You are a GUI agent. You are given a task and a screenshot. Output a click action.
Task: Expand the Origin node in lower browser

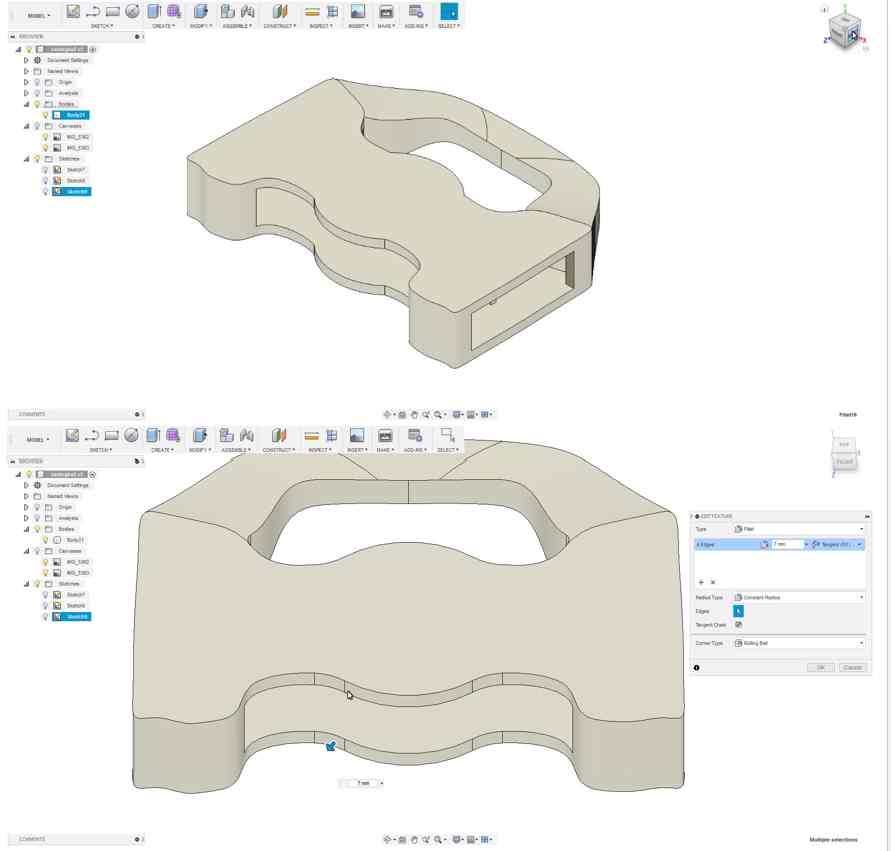pyautogui.click(x=26, y=507)
